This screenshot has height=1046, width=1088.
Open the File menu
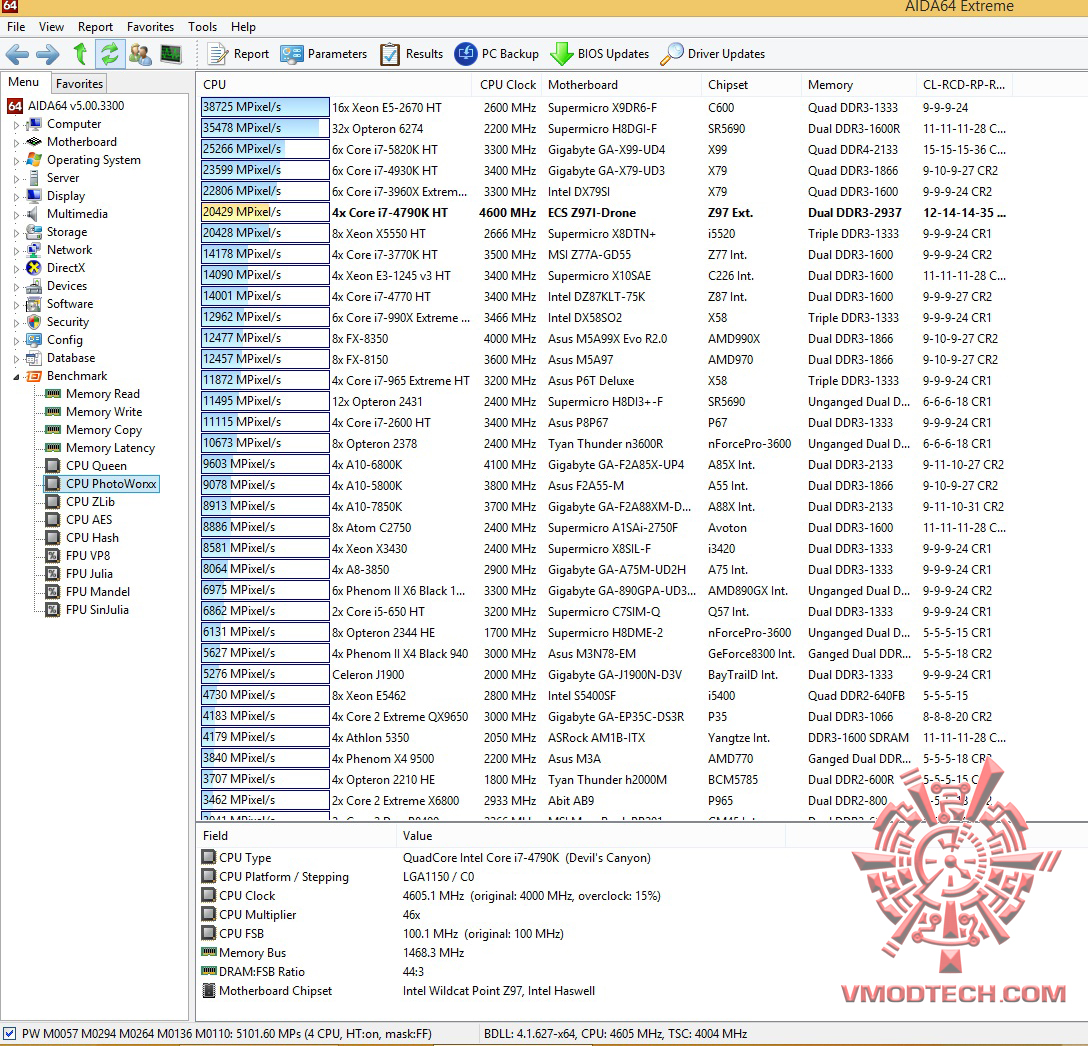click(x=16, y=27)
